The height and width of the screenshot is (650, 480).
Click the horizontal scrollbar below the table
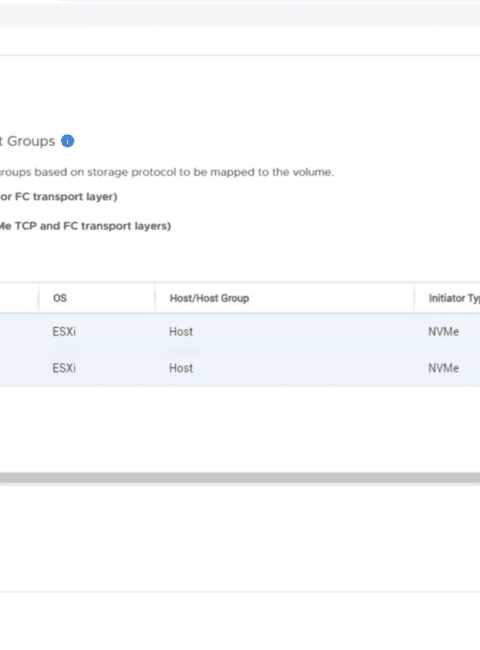coord(240,478)
